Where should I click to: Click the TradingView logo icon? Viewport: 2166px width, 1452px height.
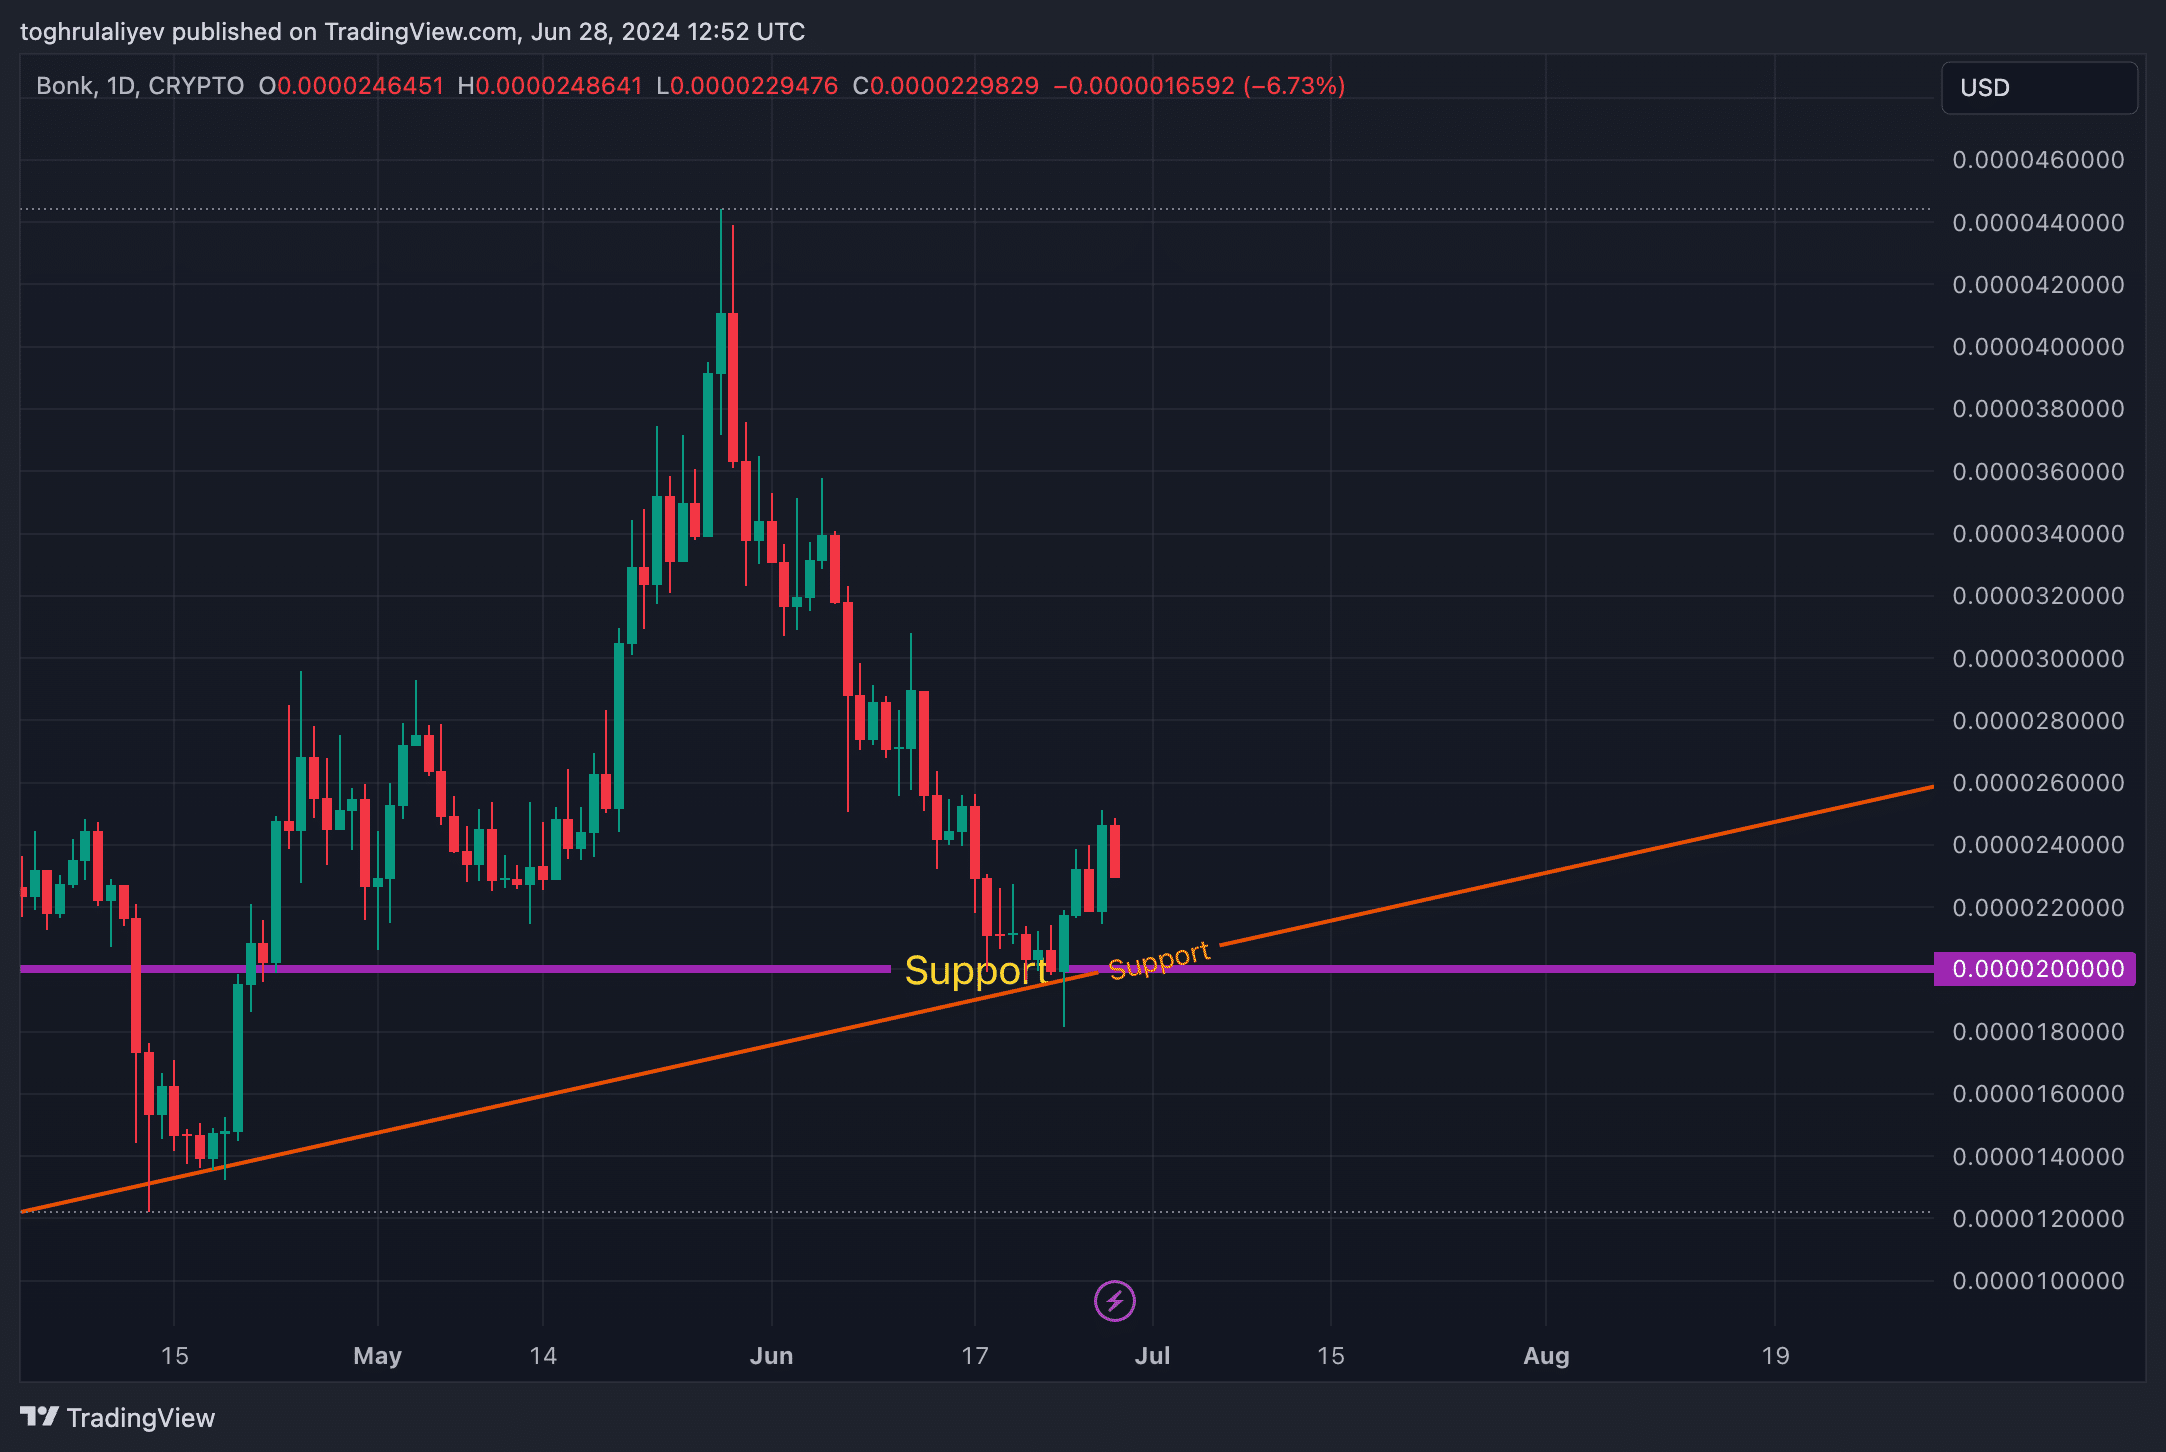pos(40,1417)
